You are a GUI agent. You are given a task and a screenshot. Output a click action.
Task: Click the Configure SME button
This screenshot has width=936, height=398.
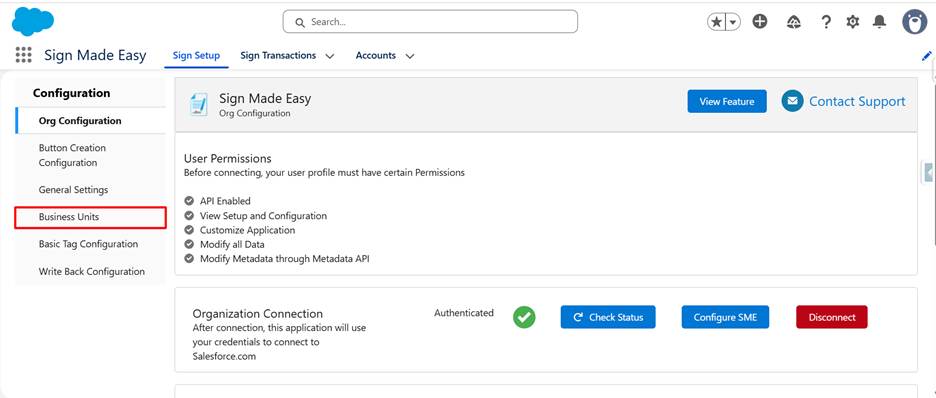[x=725, y=317]
